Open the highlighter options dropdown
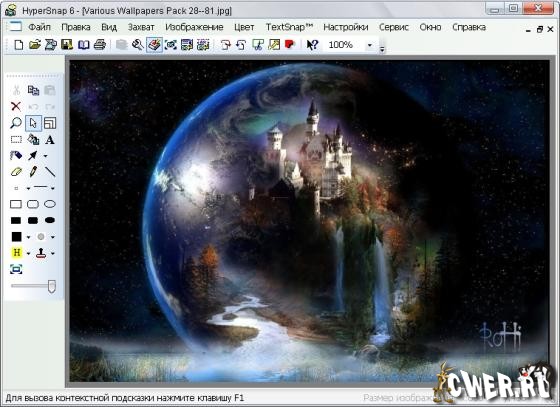This screenshot has height=407, width=560. (28, 253)
